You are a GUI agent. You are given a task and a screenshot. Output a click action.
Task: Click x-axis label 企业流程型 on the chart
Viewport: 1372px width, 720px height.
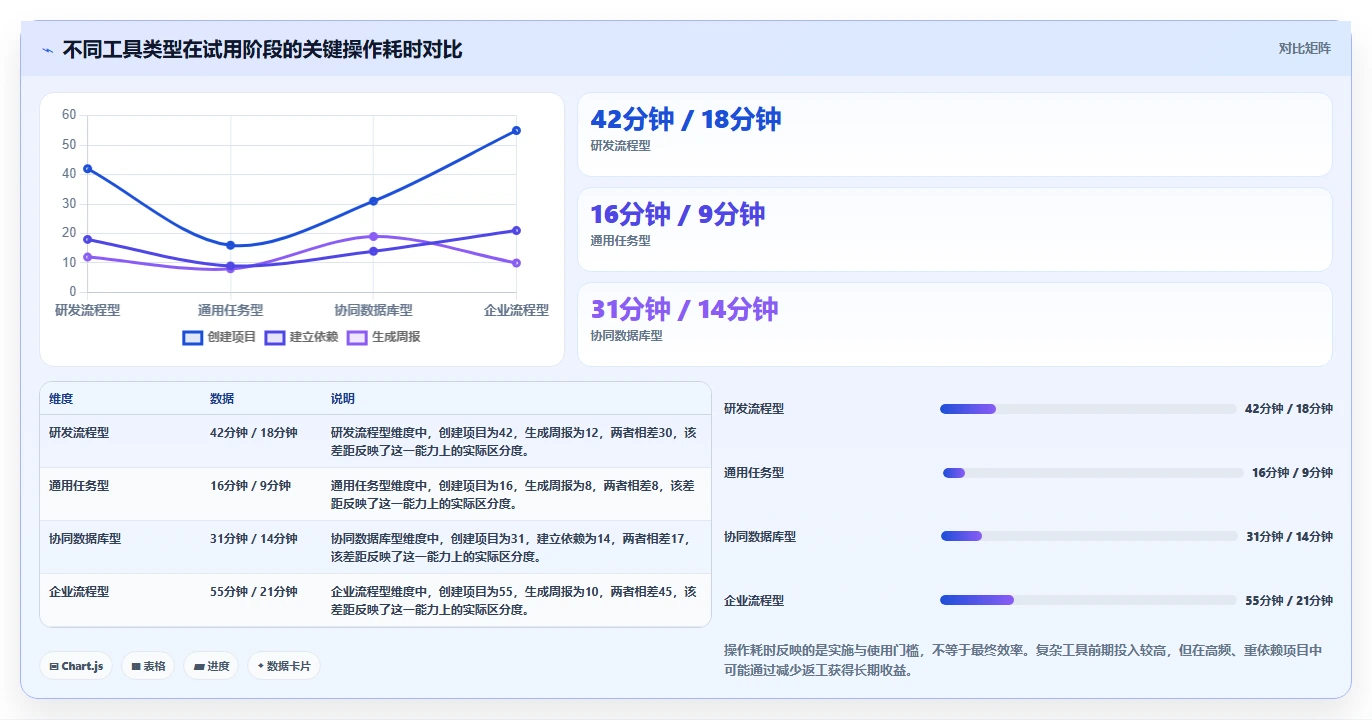click(516, 310)
